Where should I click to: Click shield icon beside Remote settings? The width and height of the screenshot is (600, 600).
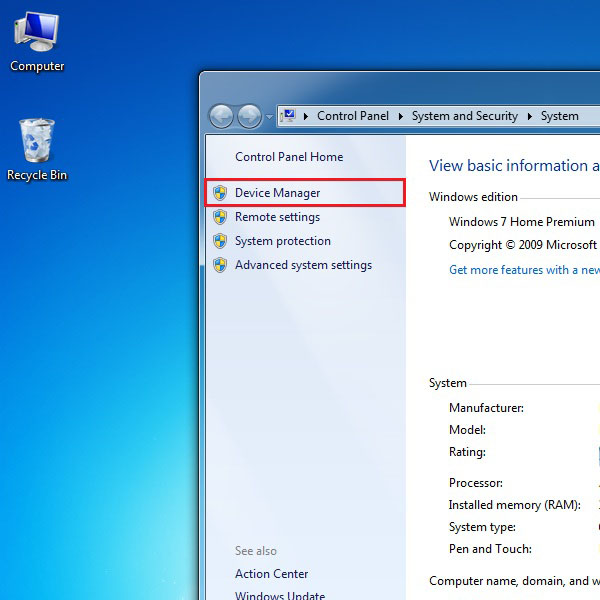(220, 217)
